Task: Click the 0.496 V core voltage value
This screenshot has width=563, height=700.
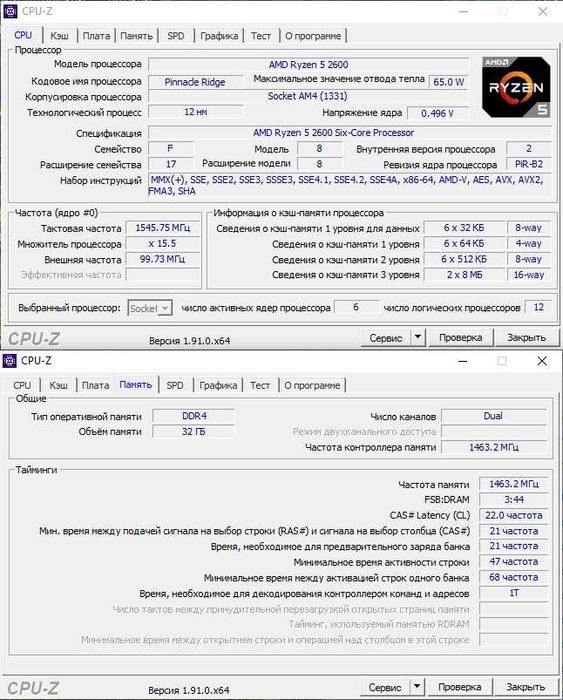Action: pos(438,113)
